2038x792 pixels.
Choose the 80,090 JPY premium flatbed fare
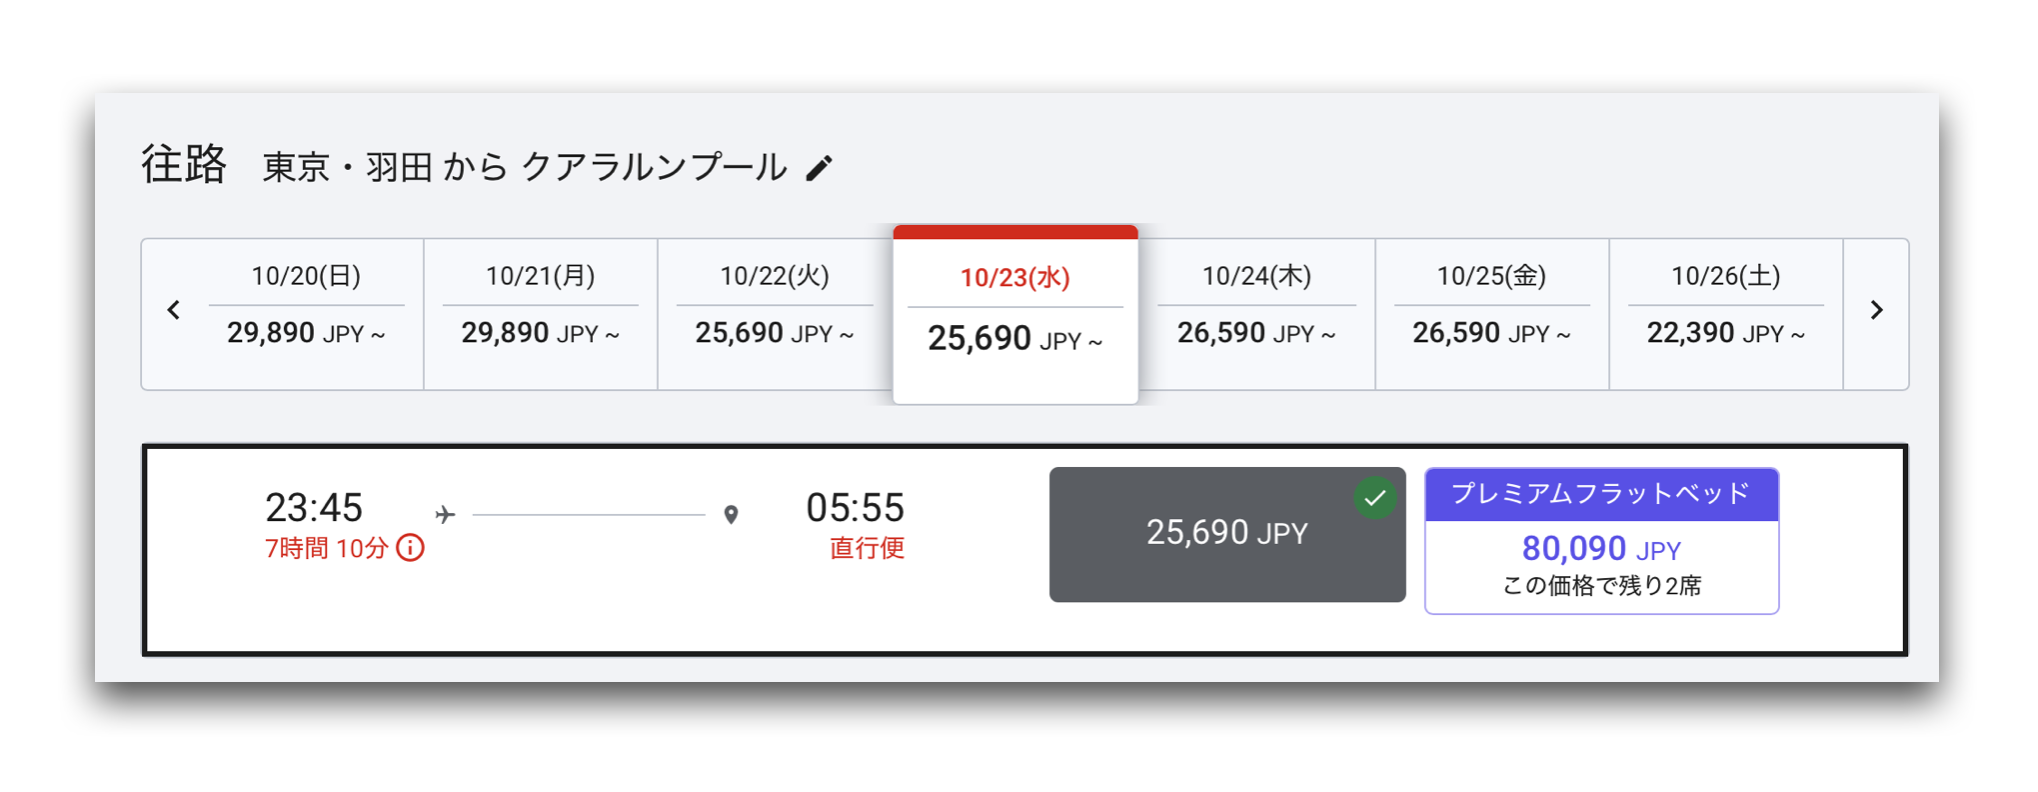coord(1601,541)
